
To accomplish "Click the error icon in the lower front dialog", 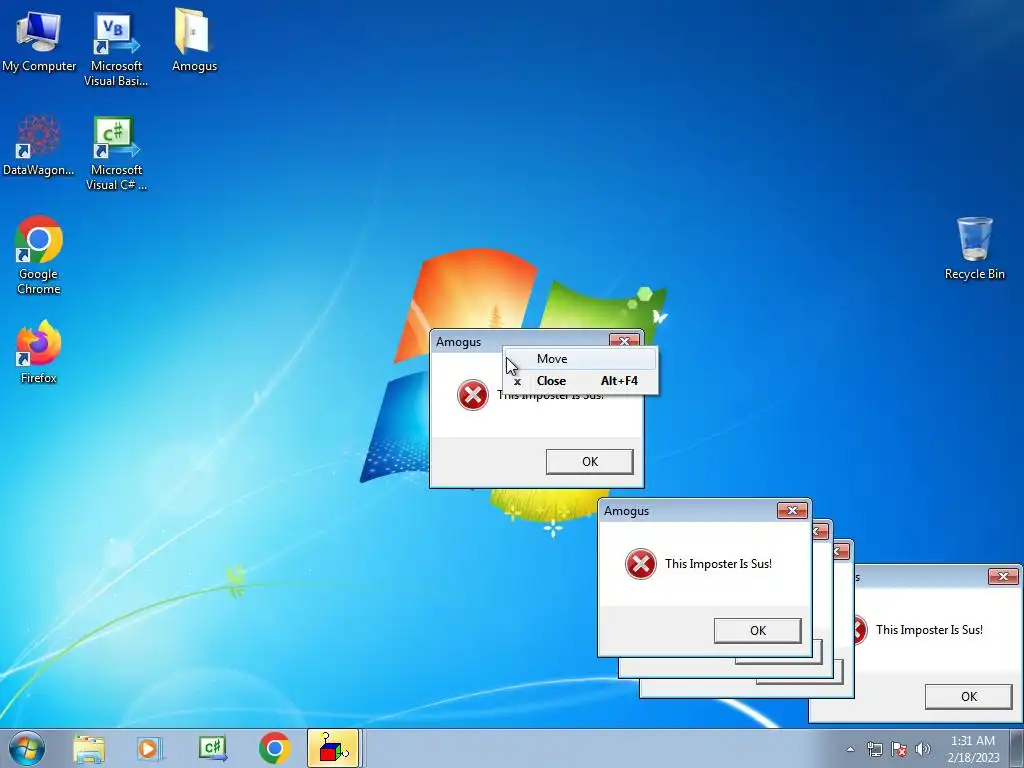I will point(641,564).
